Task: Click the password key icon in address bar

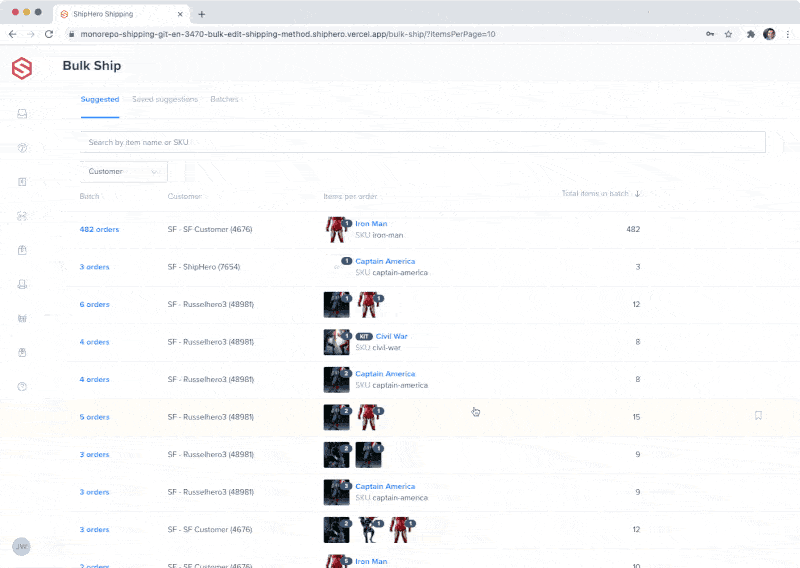Action: tap(710, 34)
